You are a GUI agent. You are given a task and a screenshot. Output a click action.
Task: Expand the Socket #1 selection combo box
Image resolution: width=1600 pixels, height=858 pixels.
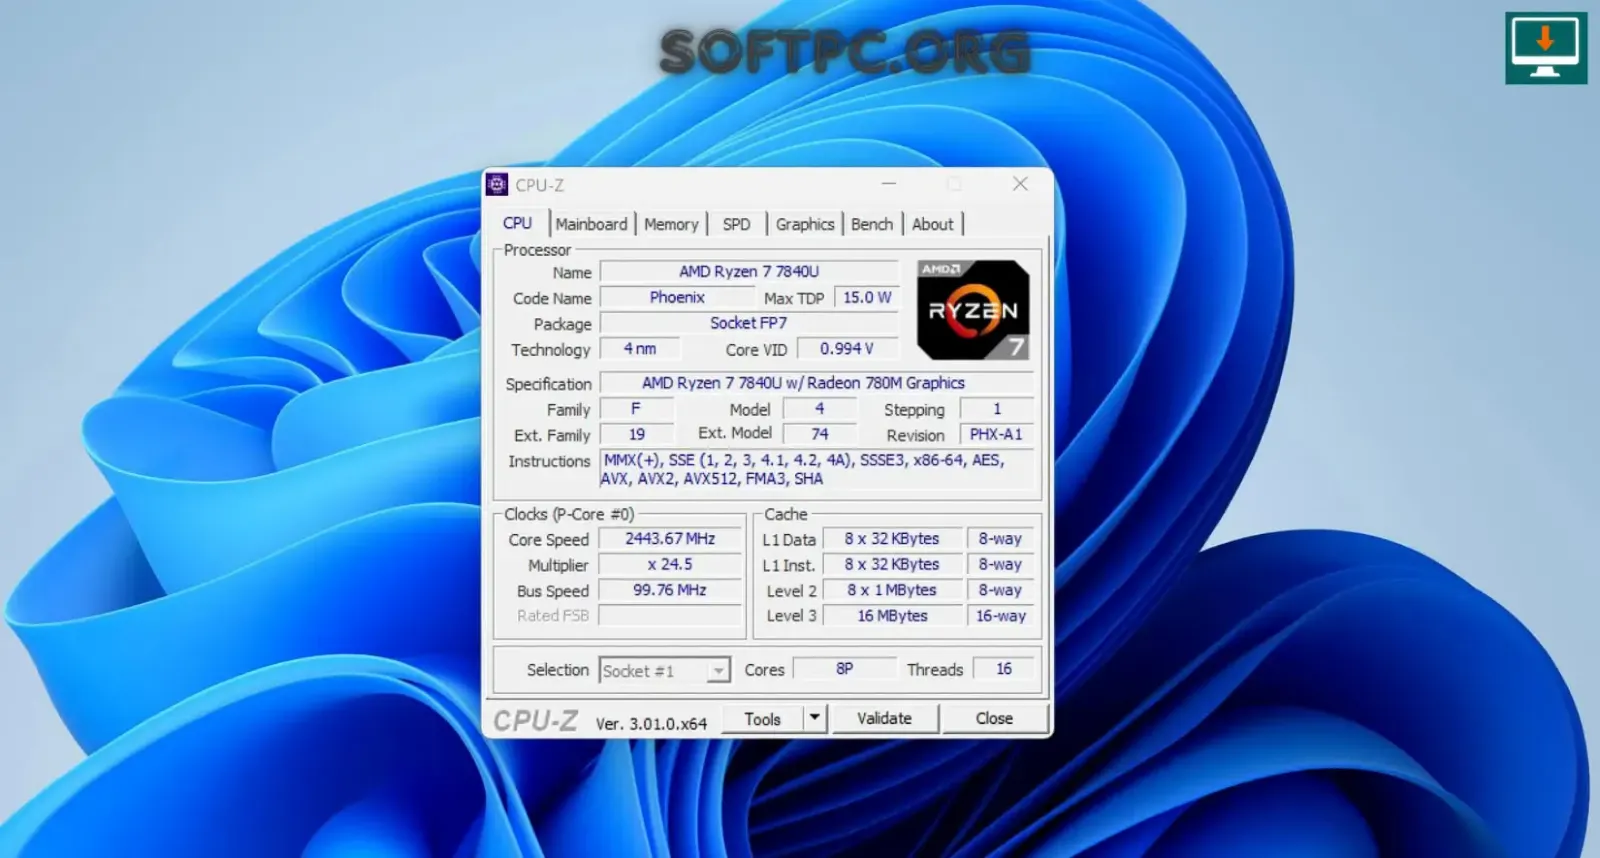point(665,670)
